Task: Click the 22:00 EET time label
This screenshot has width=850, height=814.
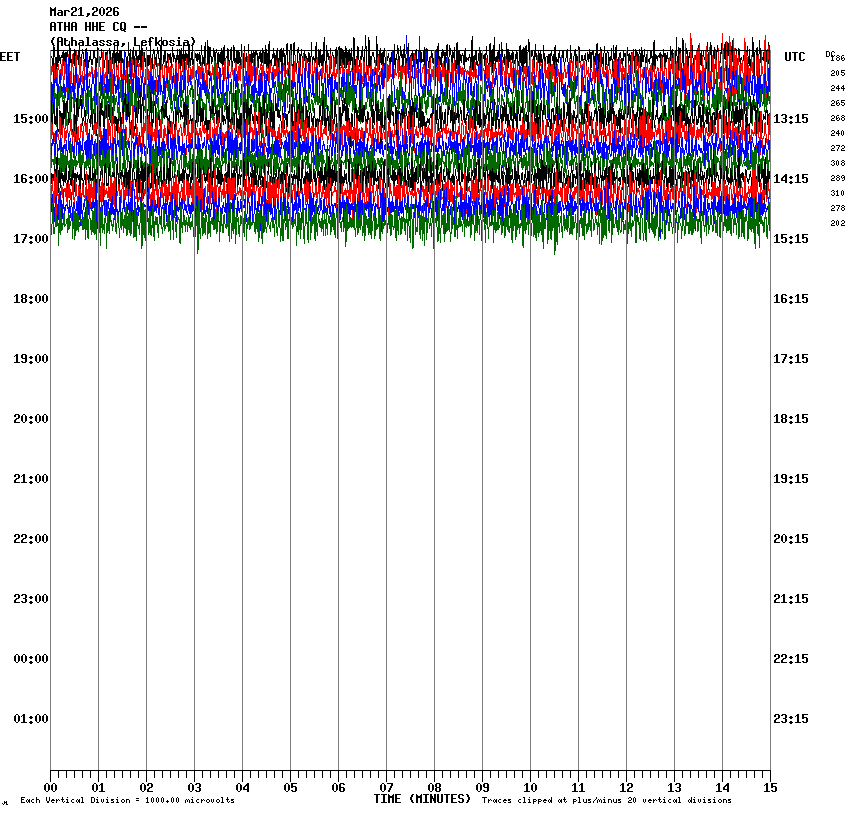Action: 30,539
